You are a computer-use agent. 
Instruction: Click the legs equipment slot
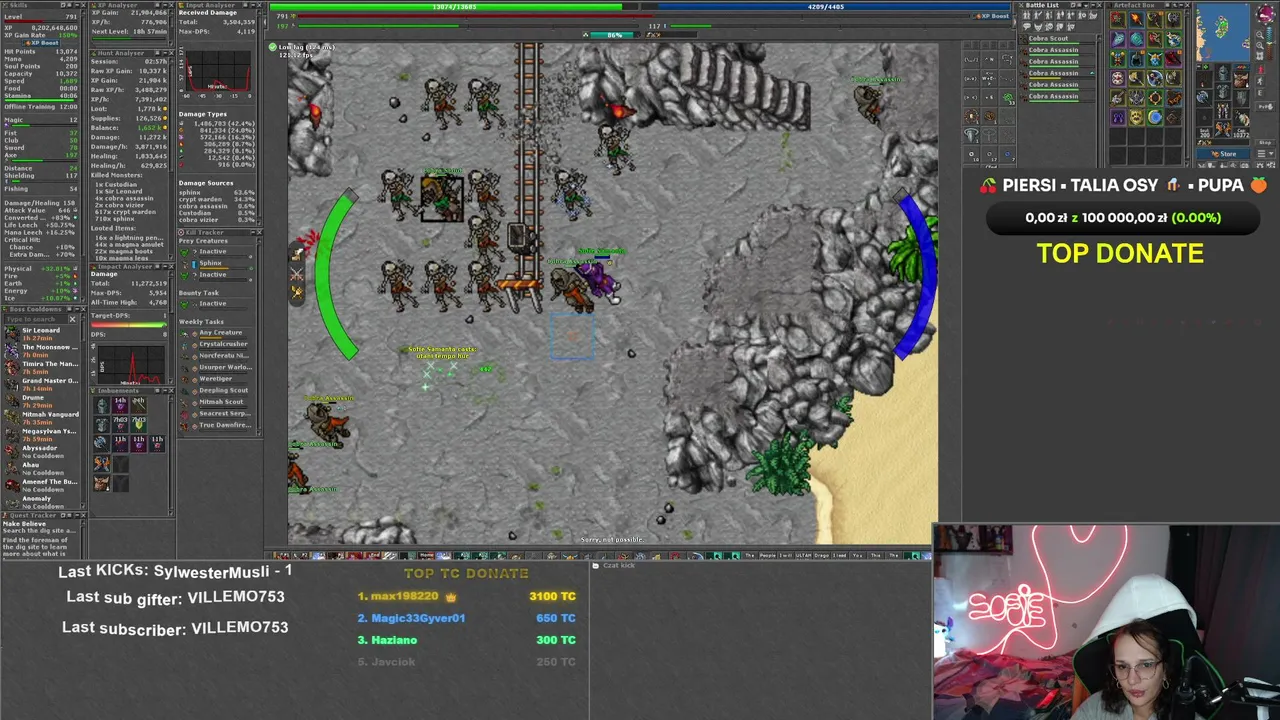(x=1225, y=110)
